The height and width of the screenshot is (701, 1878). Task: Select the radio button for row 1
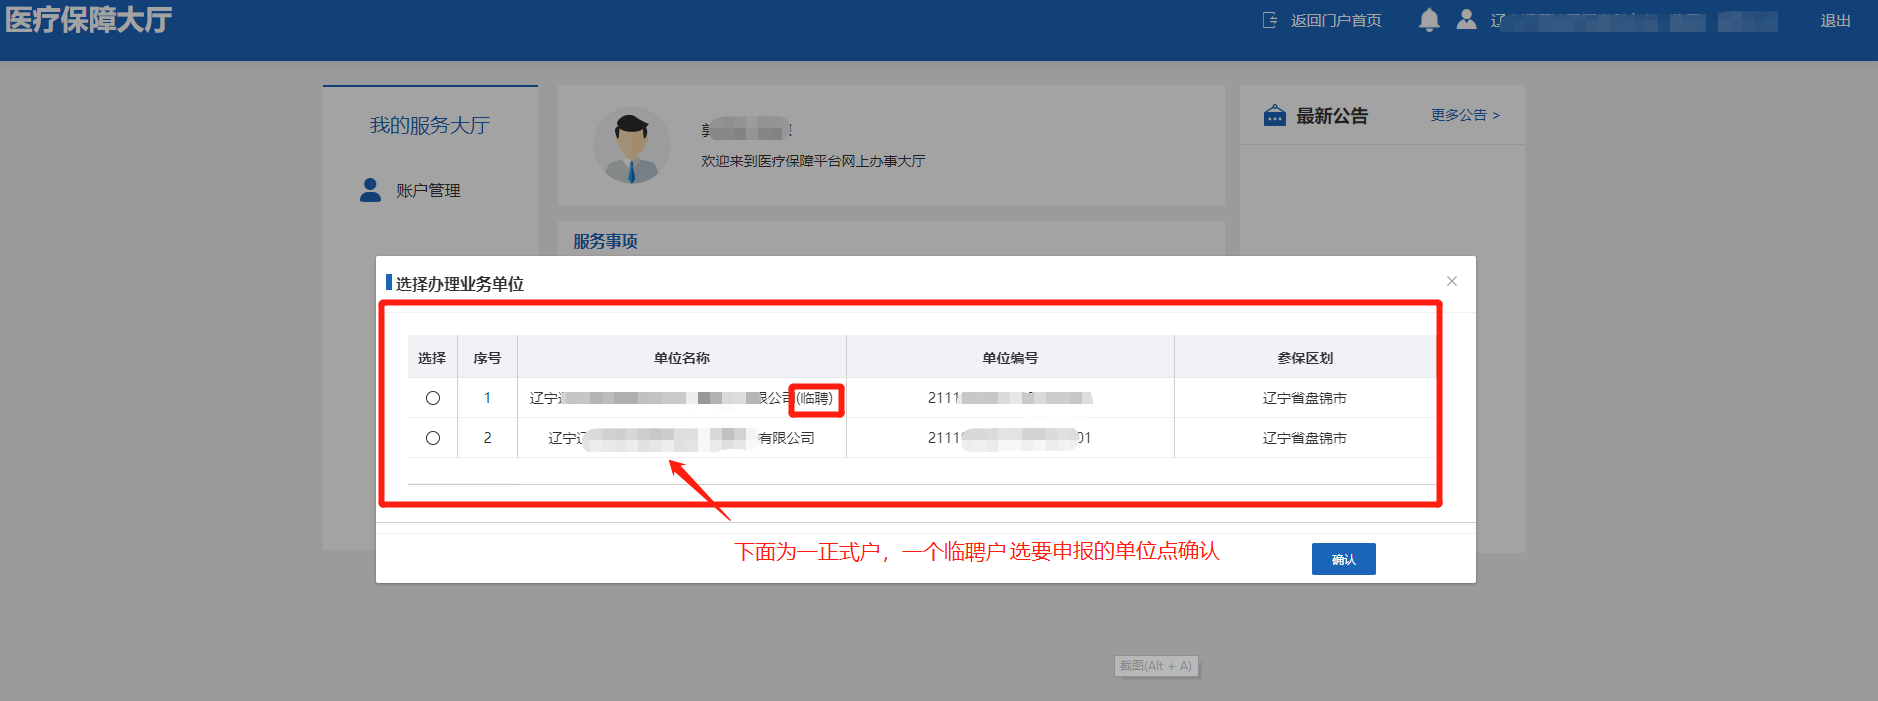tap(433, 398)
